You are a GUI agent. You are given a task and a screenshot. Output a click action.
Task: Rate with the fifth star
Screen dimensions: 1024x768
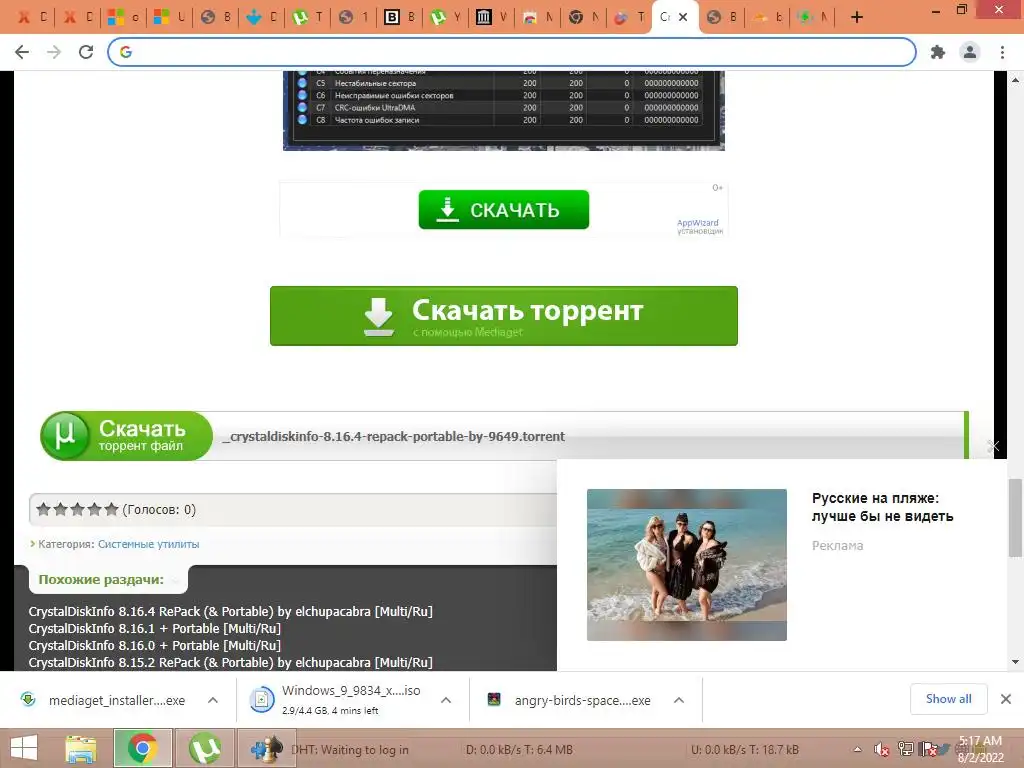[x=111, y=509]
